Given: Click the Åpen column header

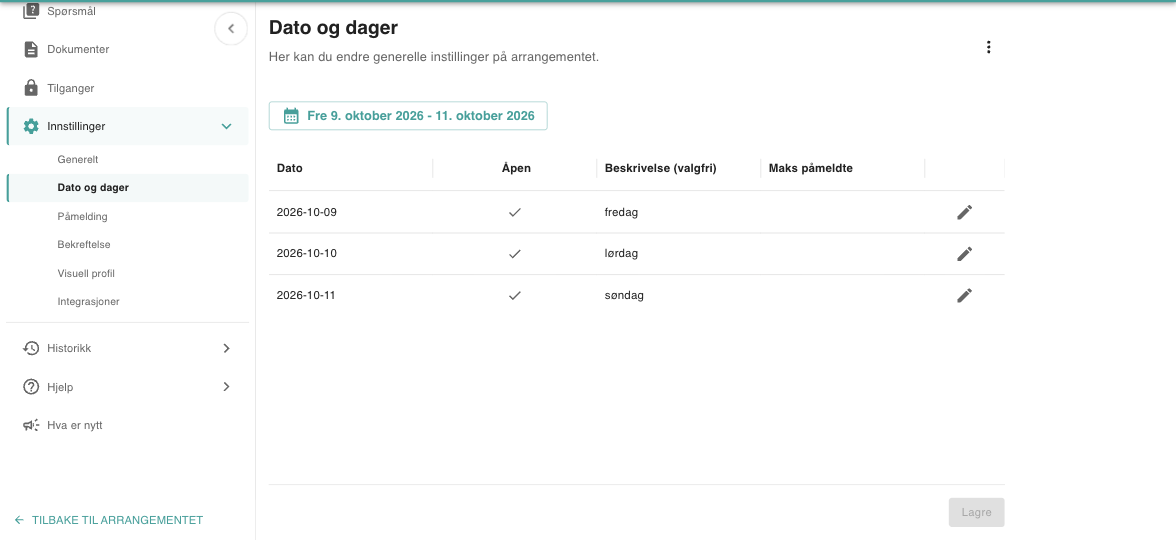Looking at the screenshot, I should [x=516, y=168].
